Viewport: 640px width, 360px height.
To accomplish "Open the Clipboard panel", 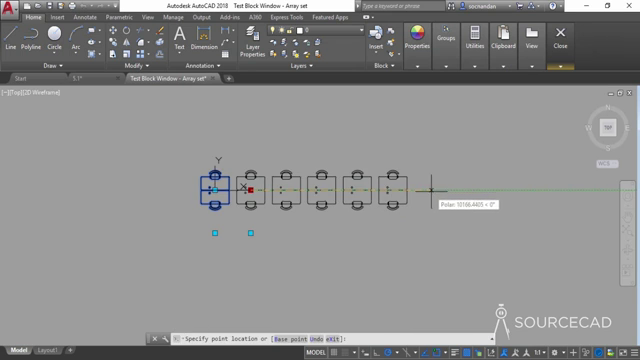I will click(503, 38).
